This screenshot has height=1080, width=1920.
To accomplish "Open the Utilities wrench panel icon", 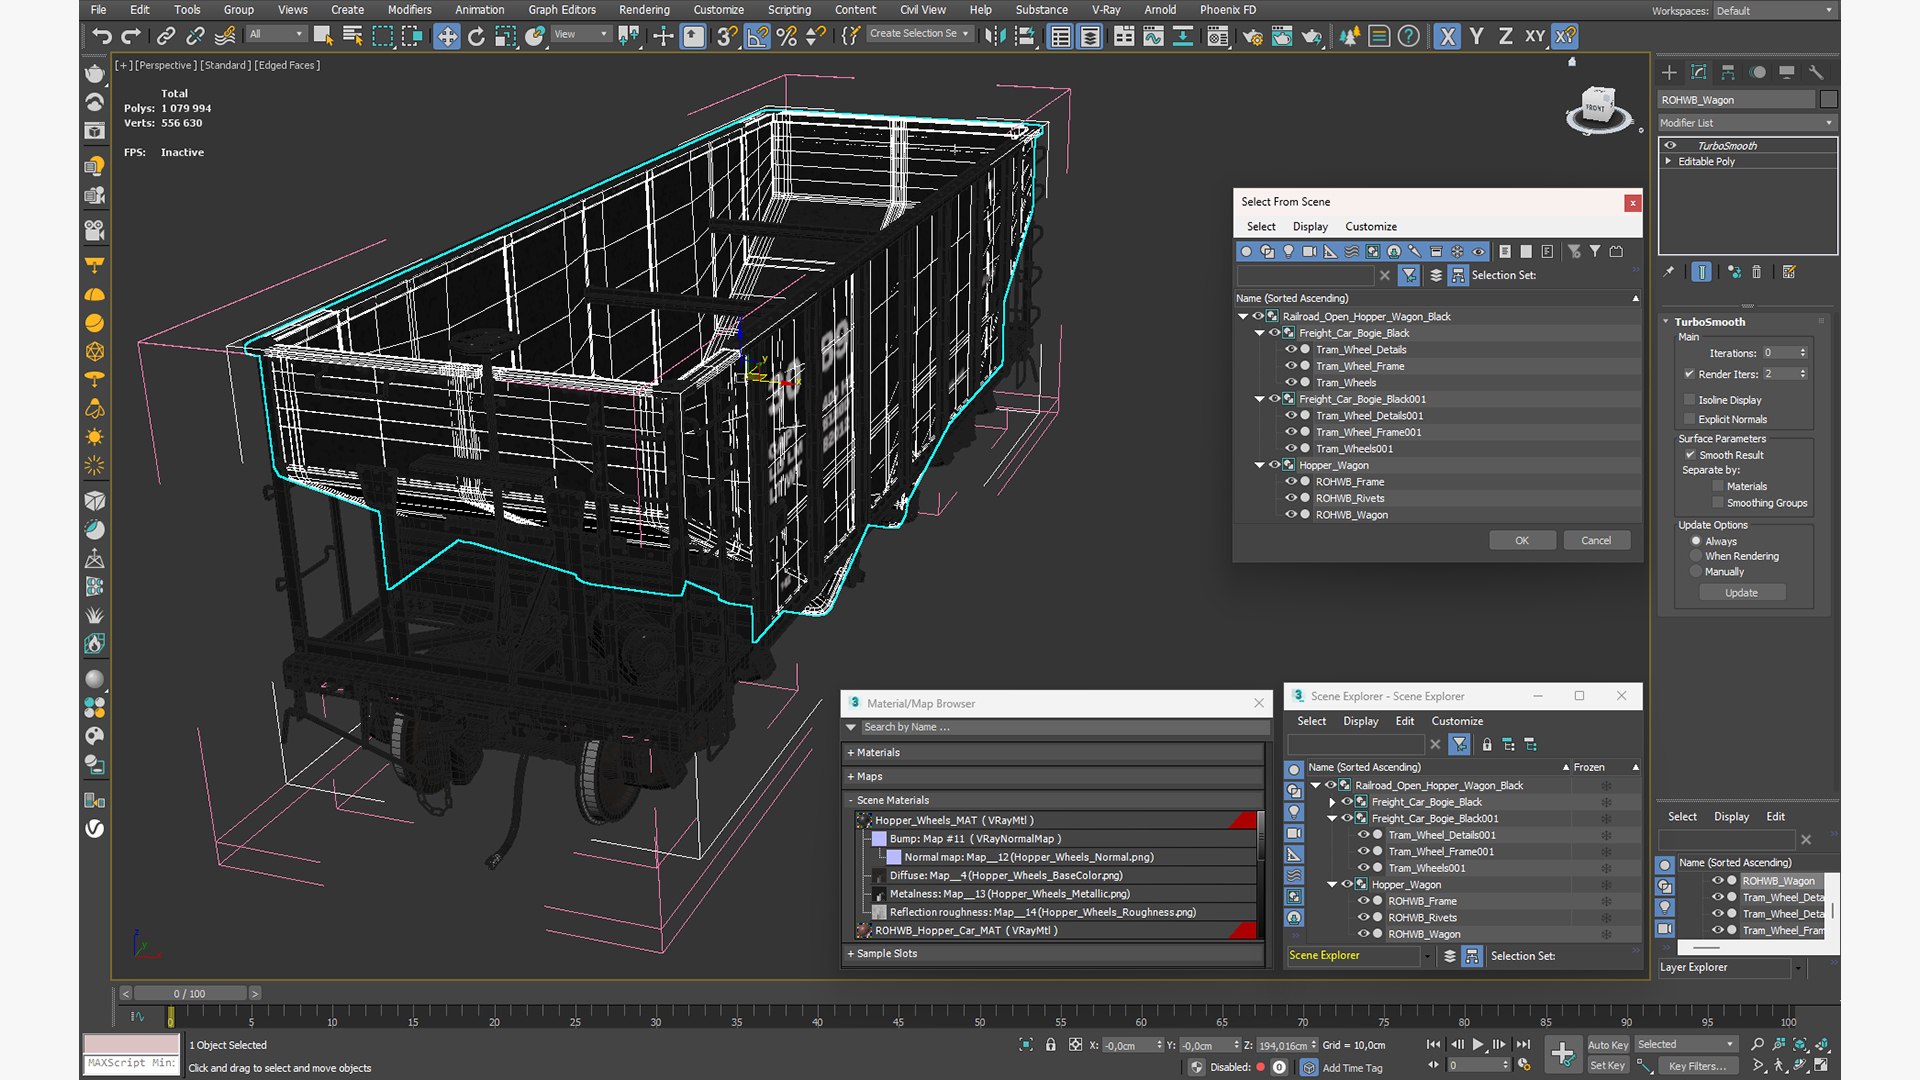I will point(1816,72).
